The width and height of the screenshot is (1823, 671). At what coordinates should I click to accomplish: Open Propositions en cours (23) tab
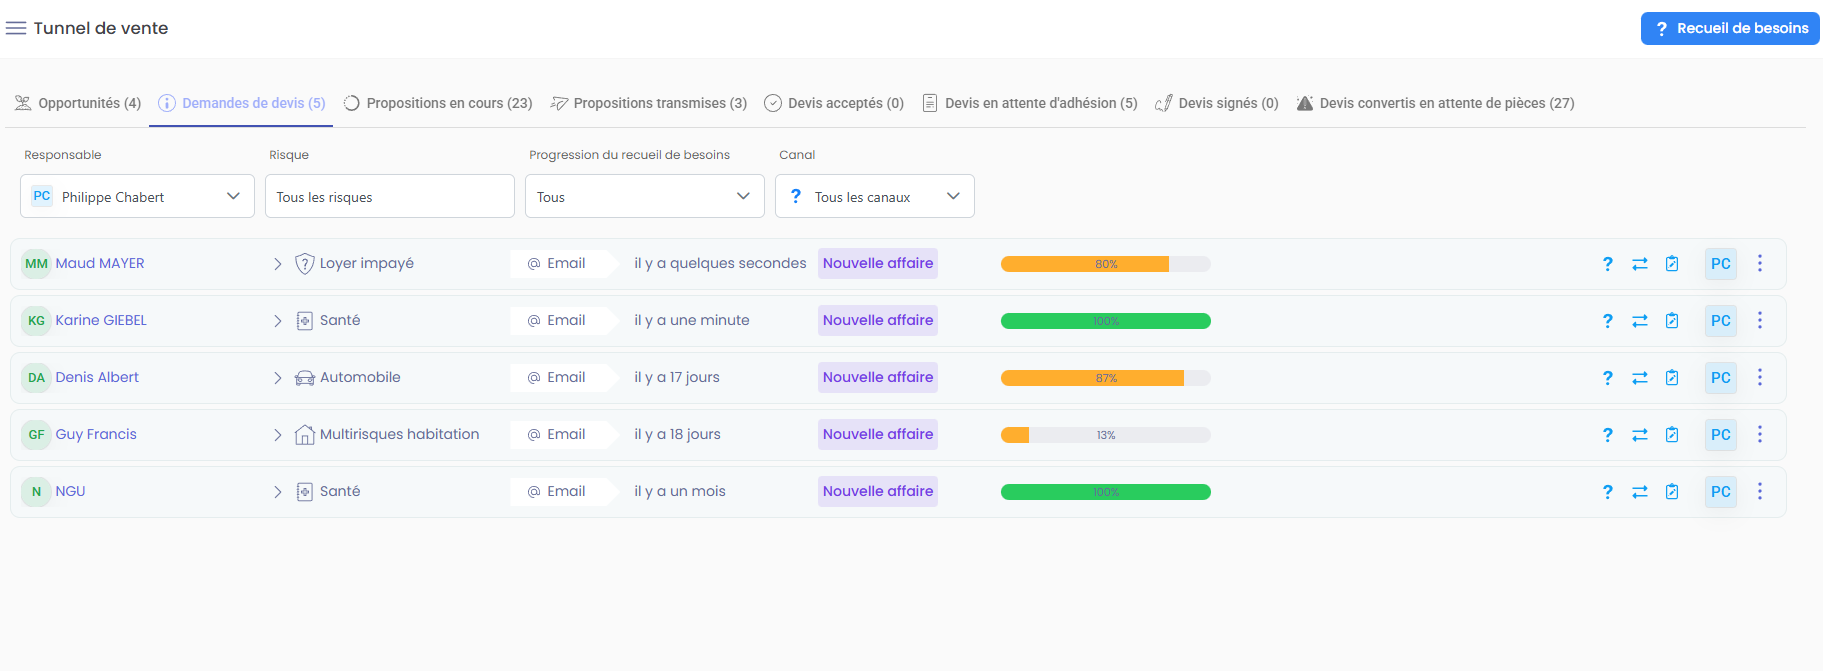point(438,103)
